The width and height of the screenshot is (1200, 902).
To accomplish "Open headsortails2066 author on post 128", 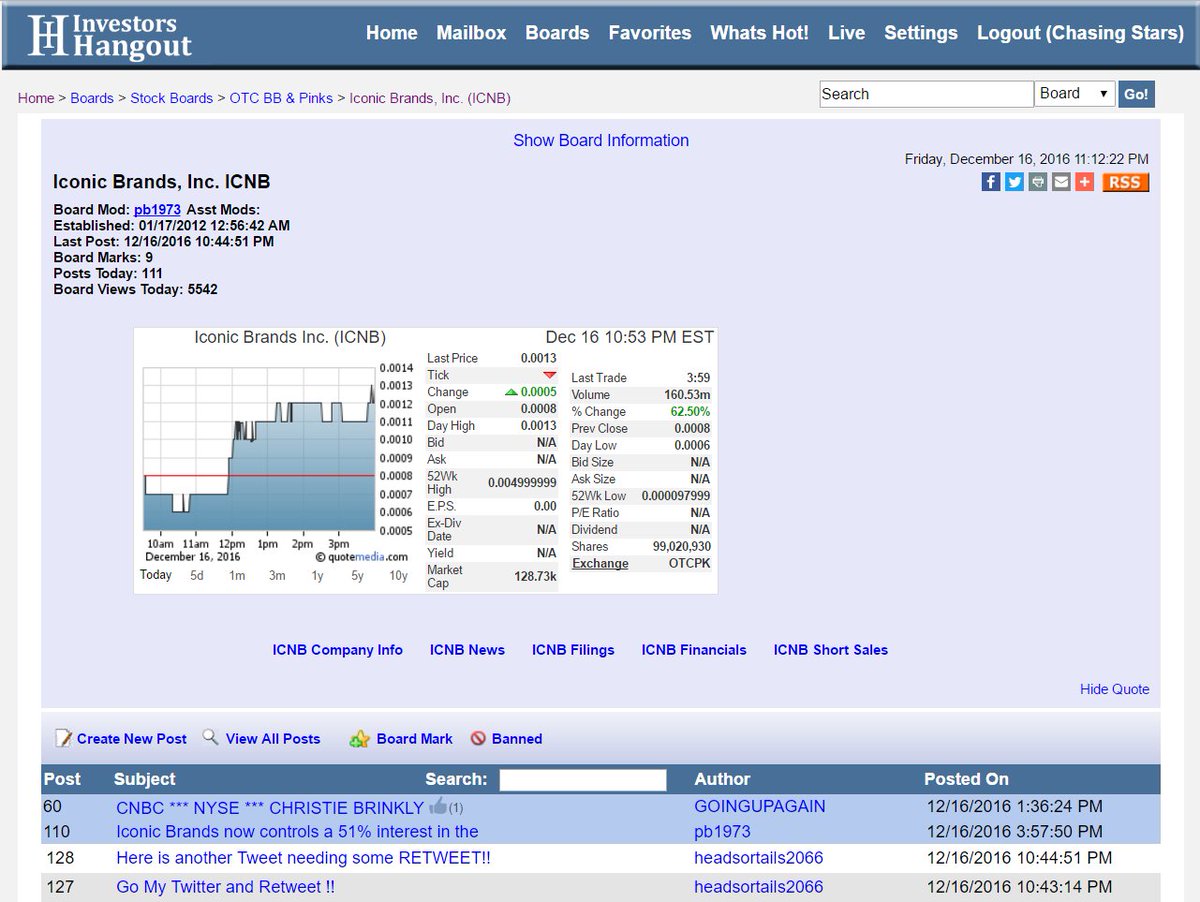I will coord(759,858).
